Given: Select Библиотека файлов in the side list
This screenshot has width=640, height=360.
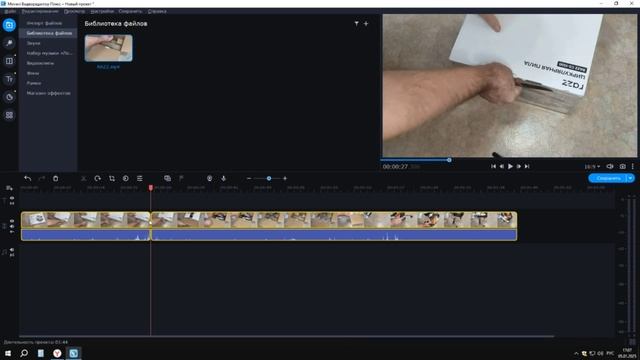Looking at the screenshot, I should [49, 33].
